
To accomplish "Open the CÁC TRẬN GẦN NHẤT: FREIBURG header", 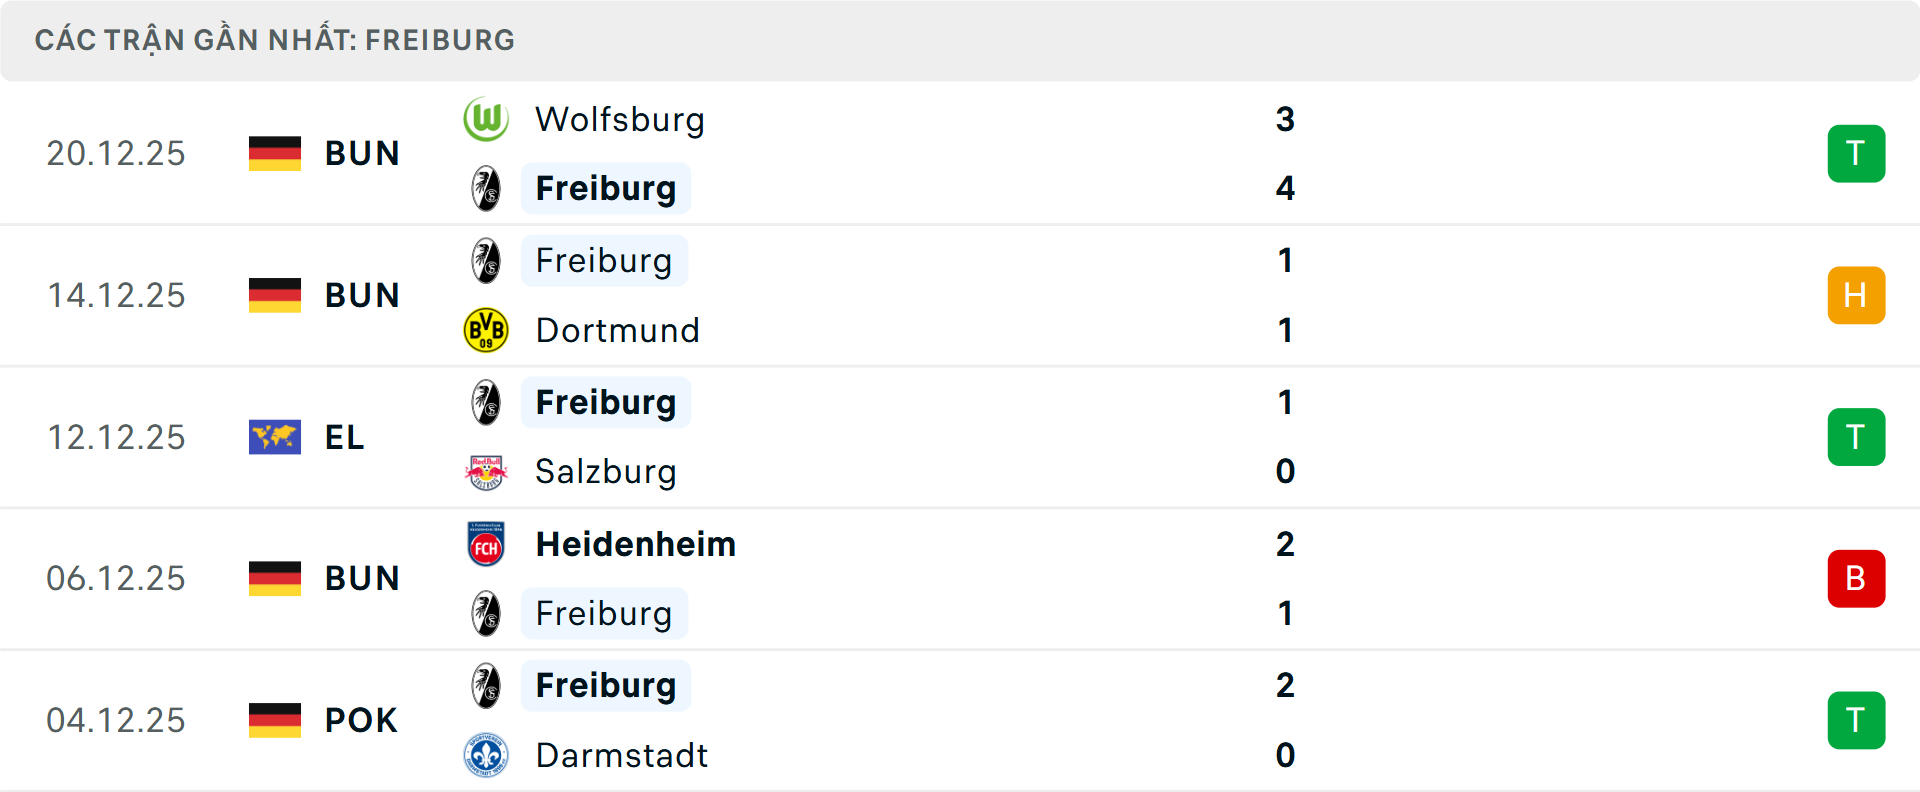I will 275,39.
